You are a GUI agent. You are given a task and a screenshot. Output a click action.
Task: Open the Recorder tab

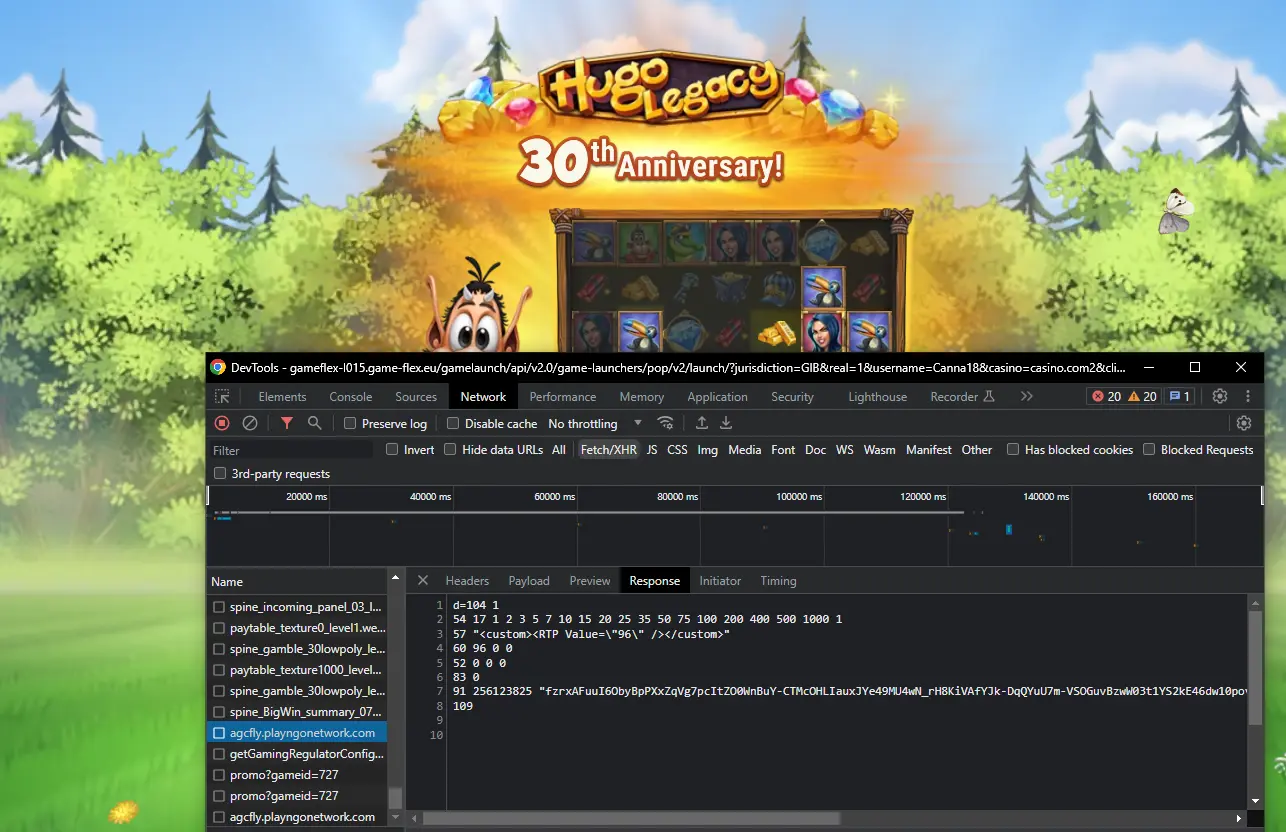click(963, 397)
